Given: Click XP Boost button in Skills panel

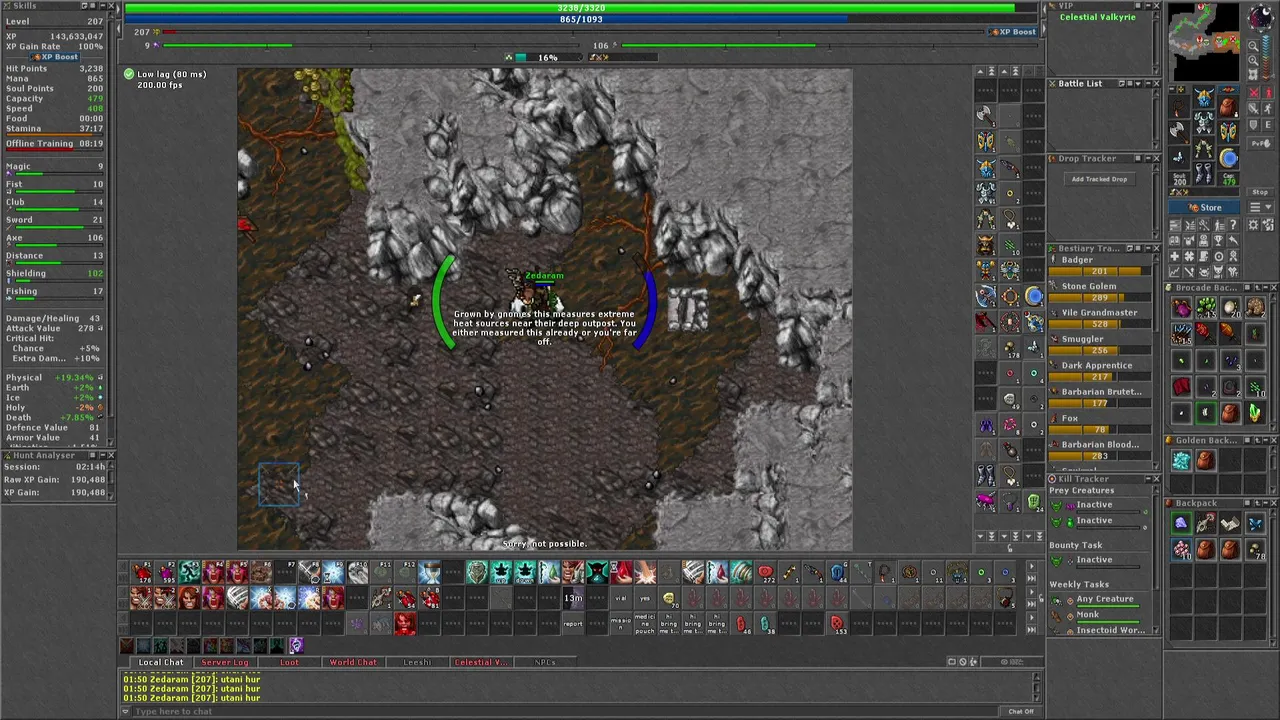Looking at the screenshot, I should 54,57.
